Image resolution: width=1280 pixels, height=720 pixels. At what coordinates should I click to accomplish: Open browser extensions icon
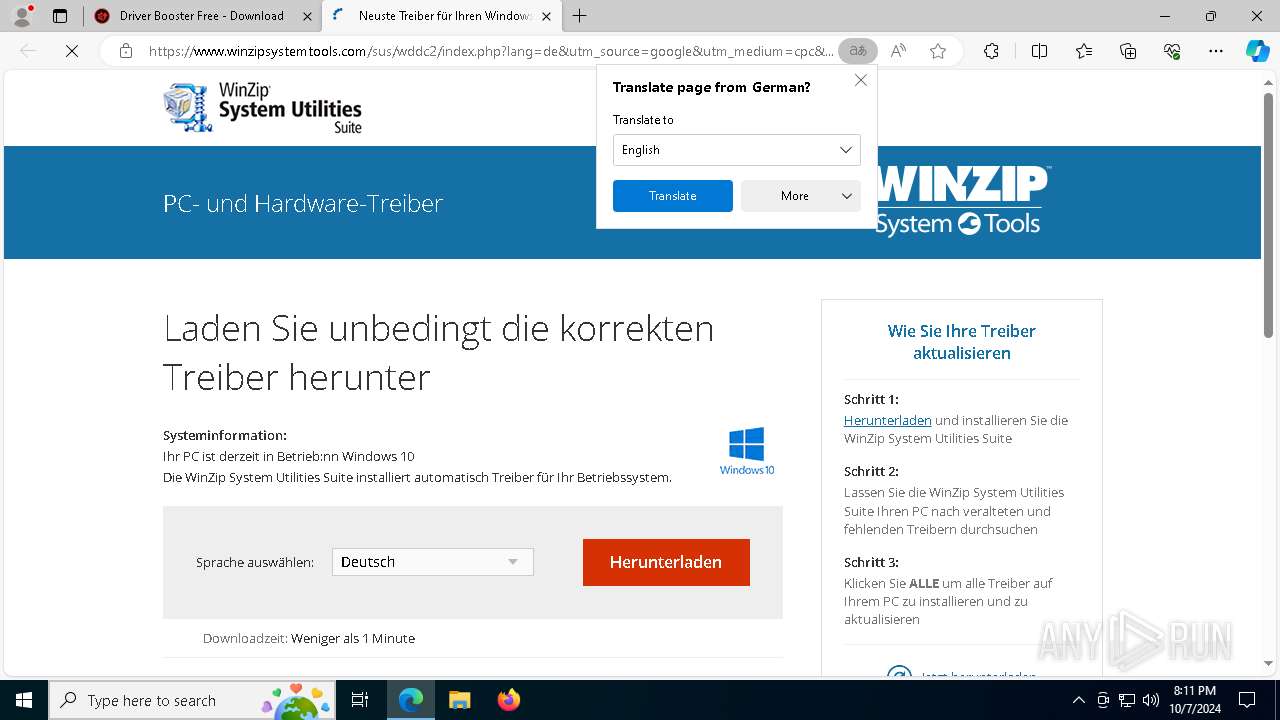pos(991,51)
